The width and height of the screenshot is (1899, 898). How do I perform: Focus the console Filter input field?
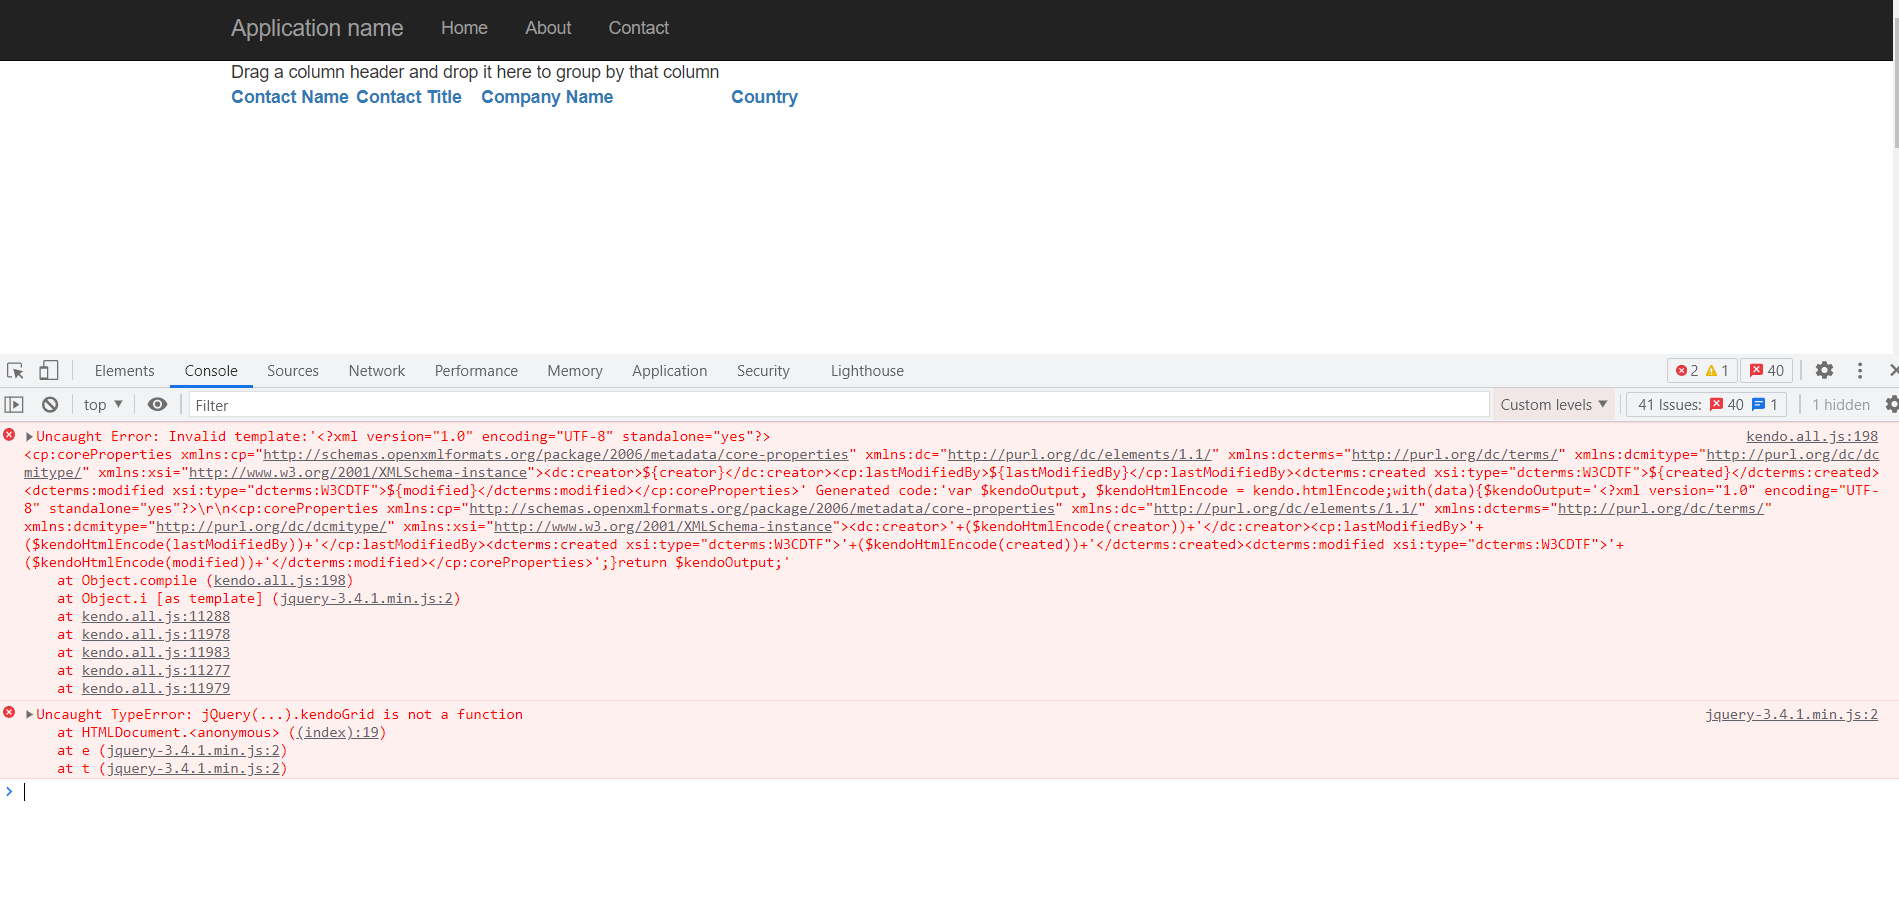[838, 405]
